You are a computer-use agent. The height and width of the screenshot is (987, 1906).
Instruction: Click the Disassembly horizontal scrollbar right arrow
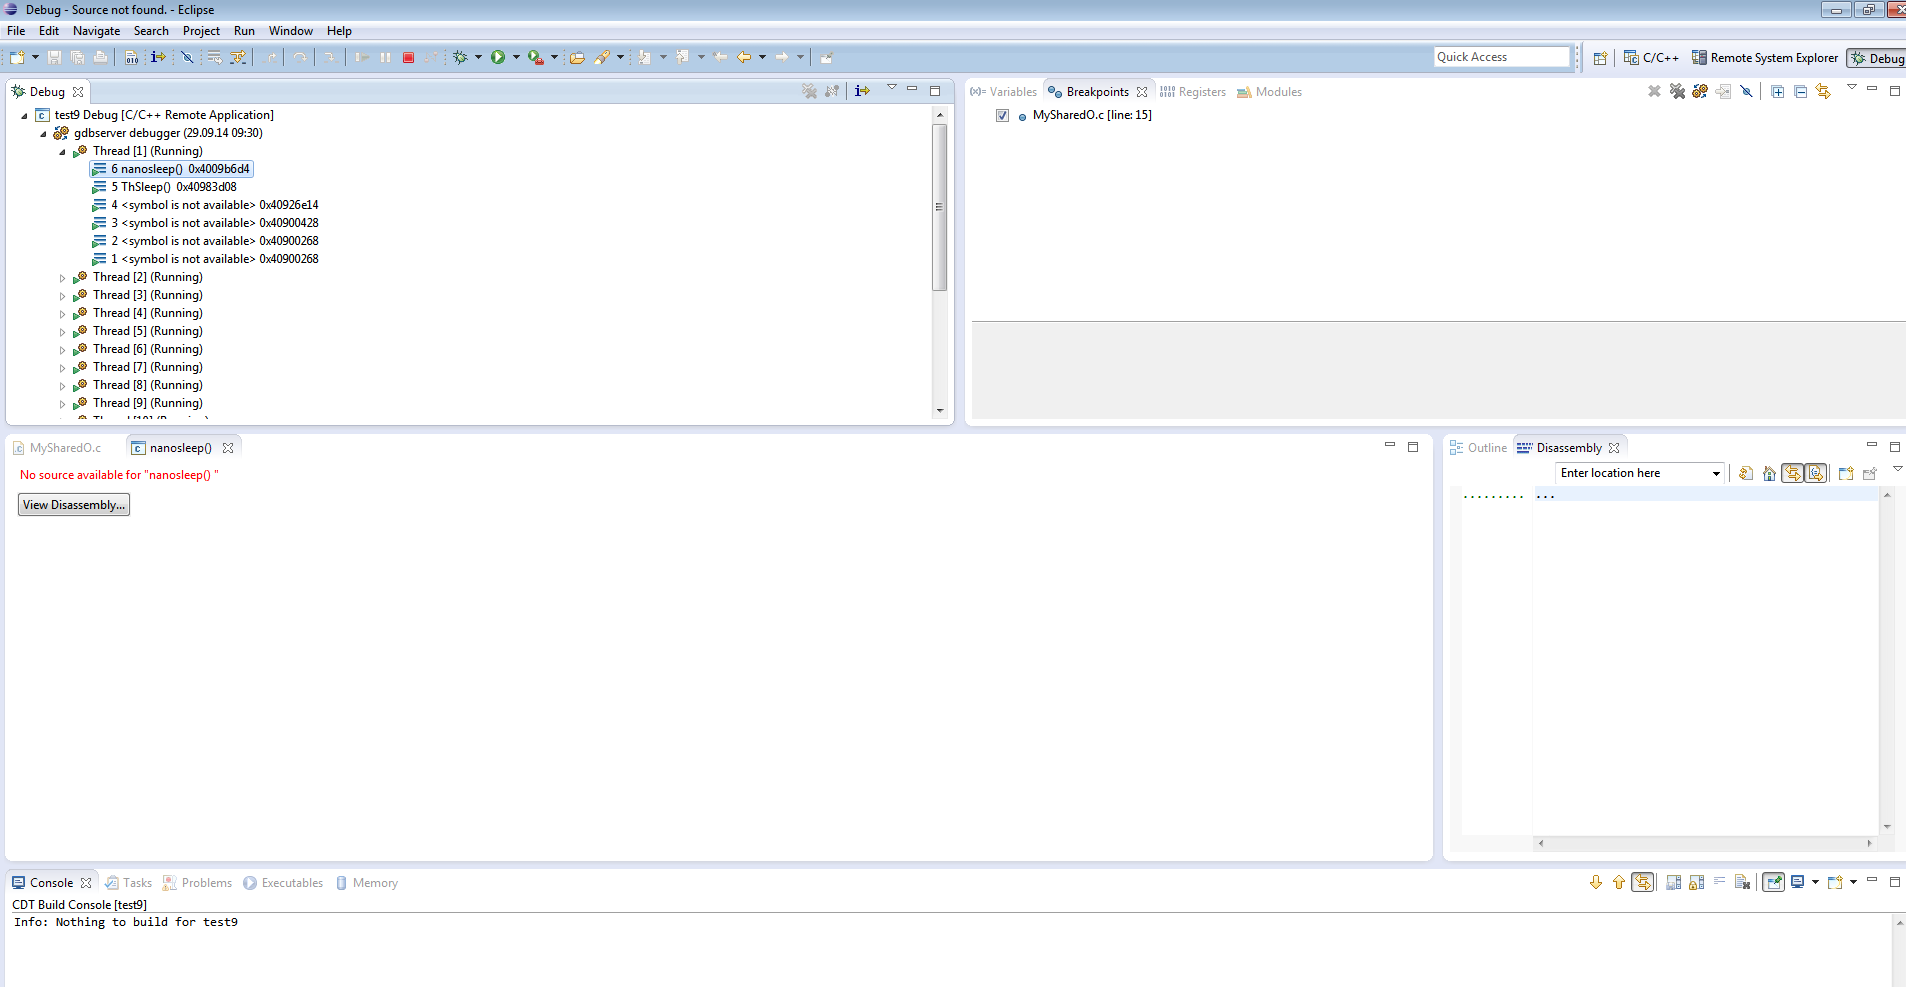1869,843
